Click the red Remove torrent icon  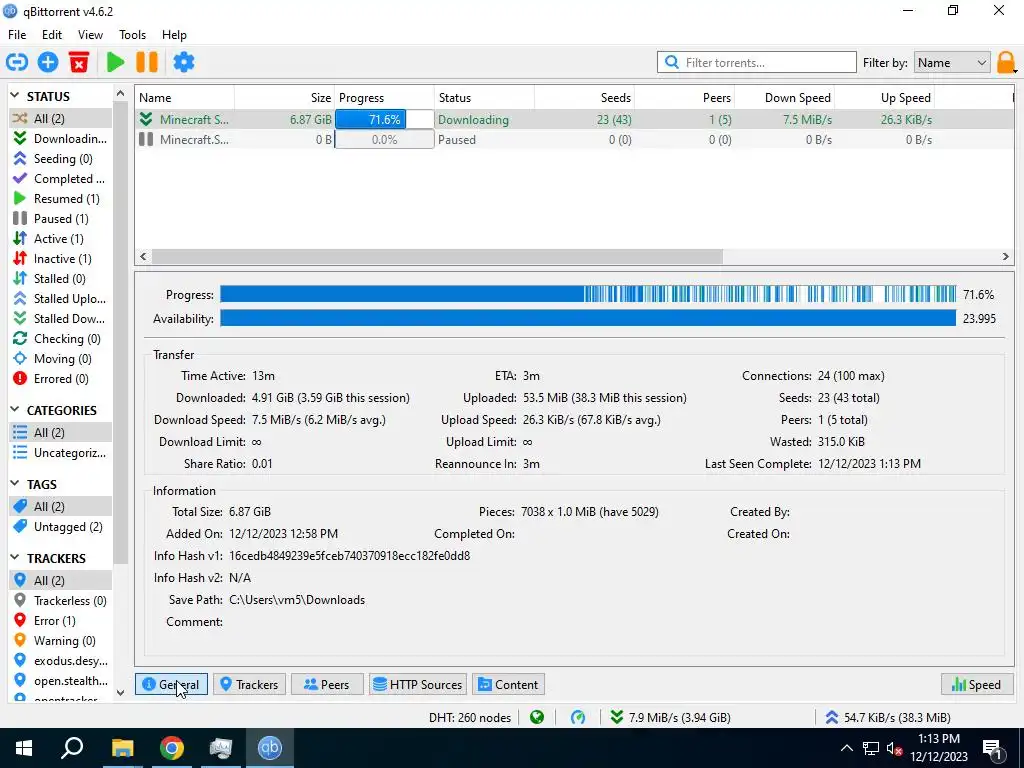point(79,63)
